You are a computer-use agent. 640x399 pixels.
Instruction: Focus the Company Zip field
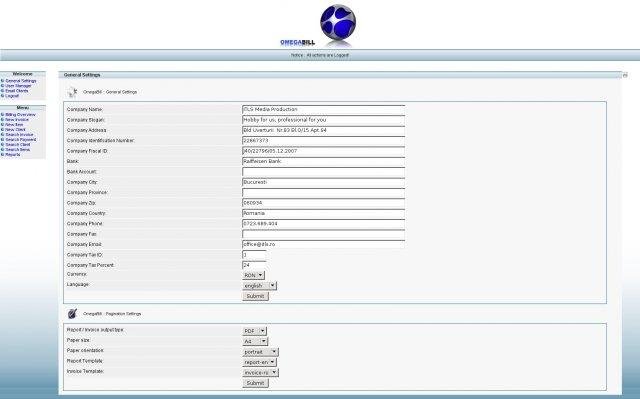(x=323, y=203)
